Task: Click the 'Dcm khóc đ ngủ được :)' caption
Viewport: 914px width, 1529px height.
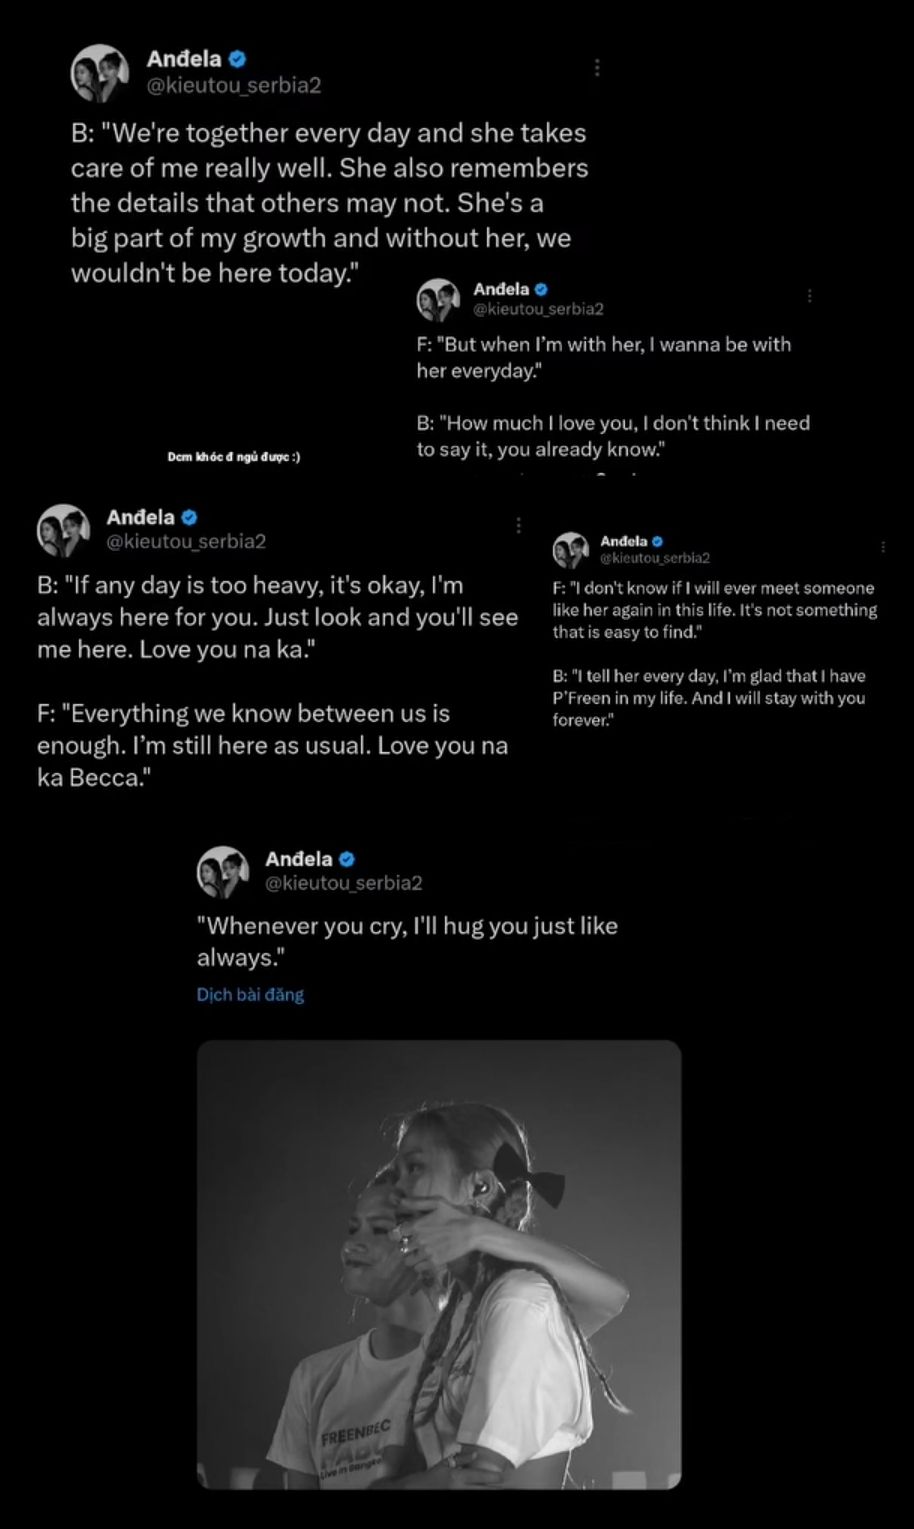Action: (234, 457)
